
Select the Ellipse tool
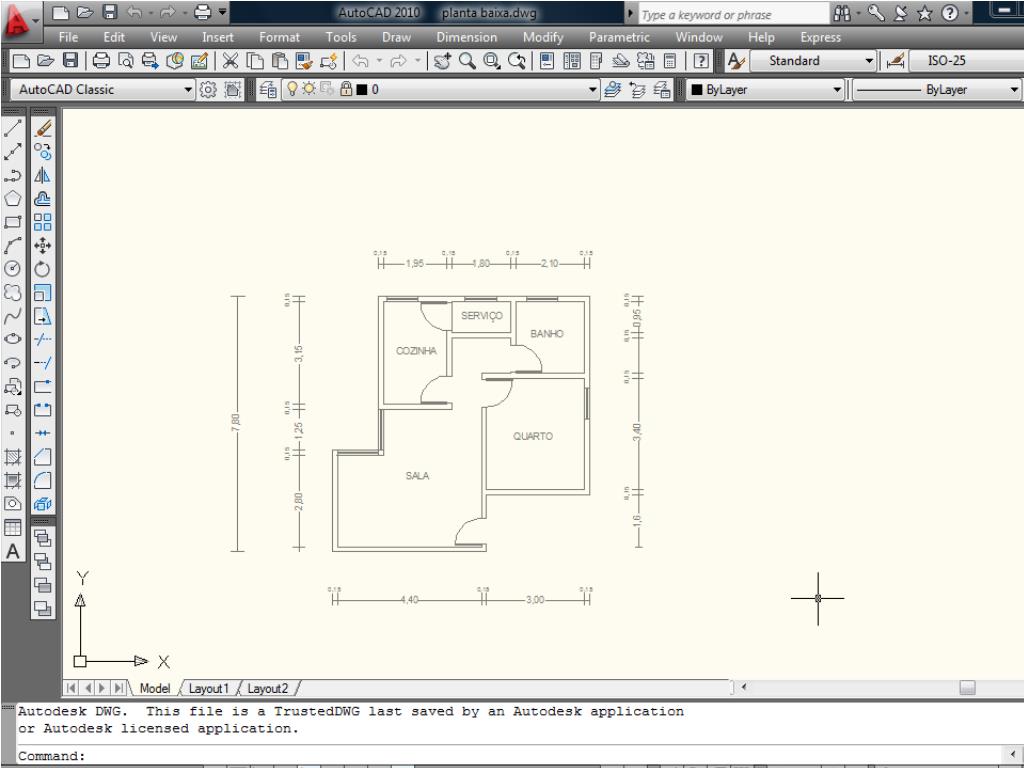(12, 339)
